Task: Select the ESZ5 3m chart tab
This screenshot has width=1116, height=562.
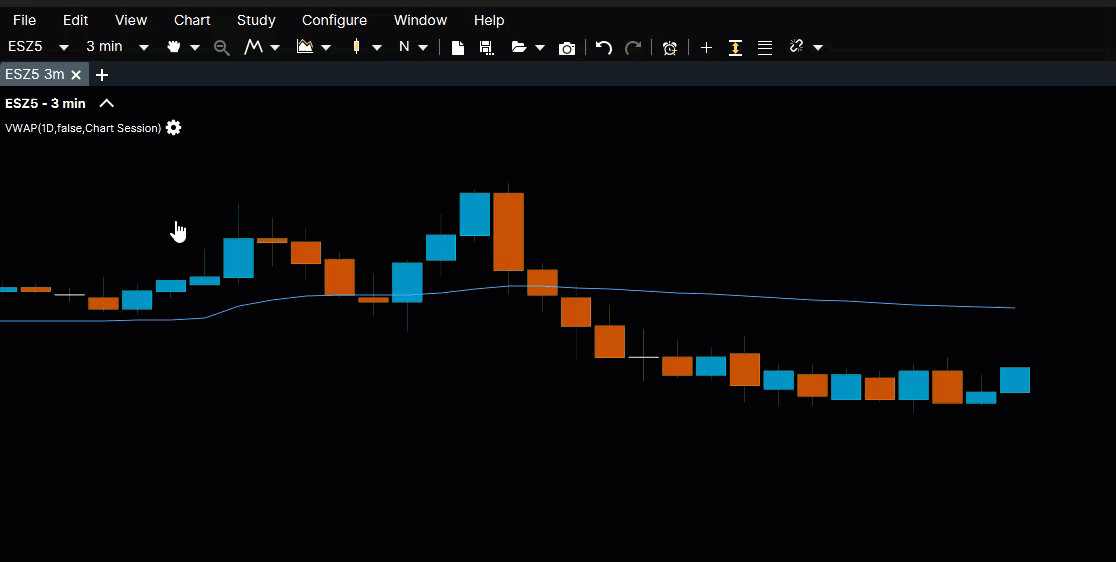Action: point(34,74)
